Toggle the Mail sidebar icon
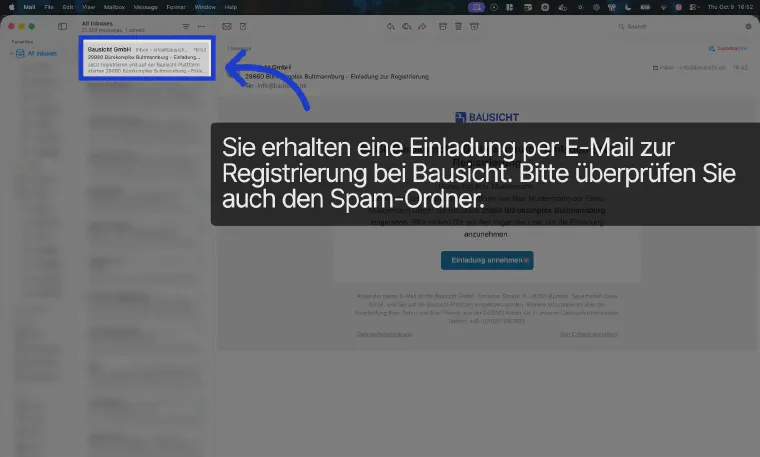The width and height of the screenshot is (760, 457). point(63,27)
